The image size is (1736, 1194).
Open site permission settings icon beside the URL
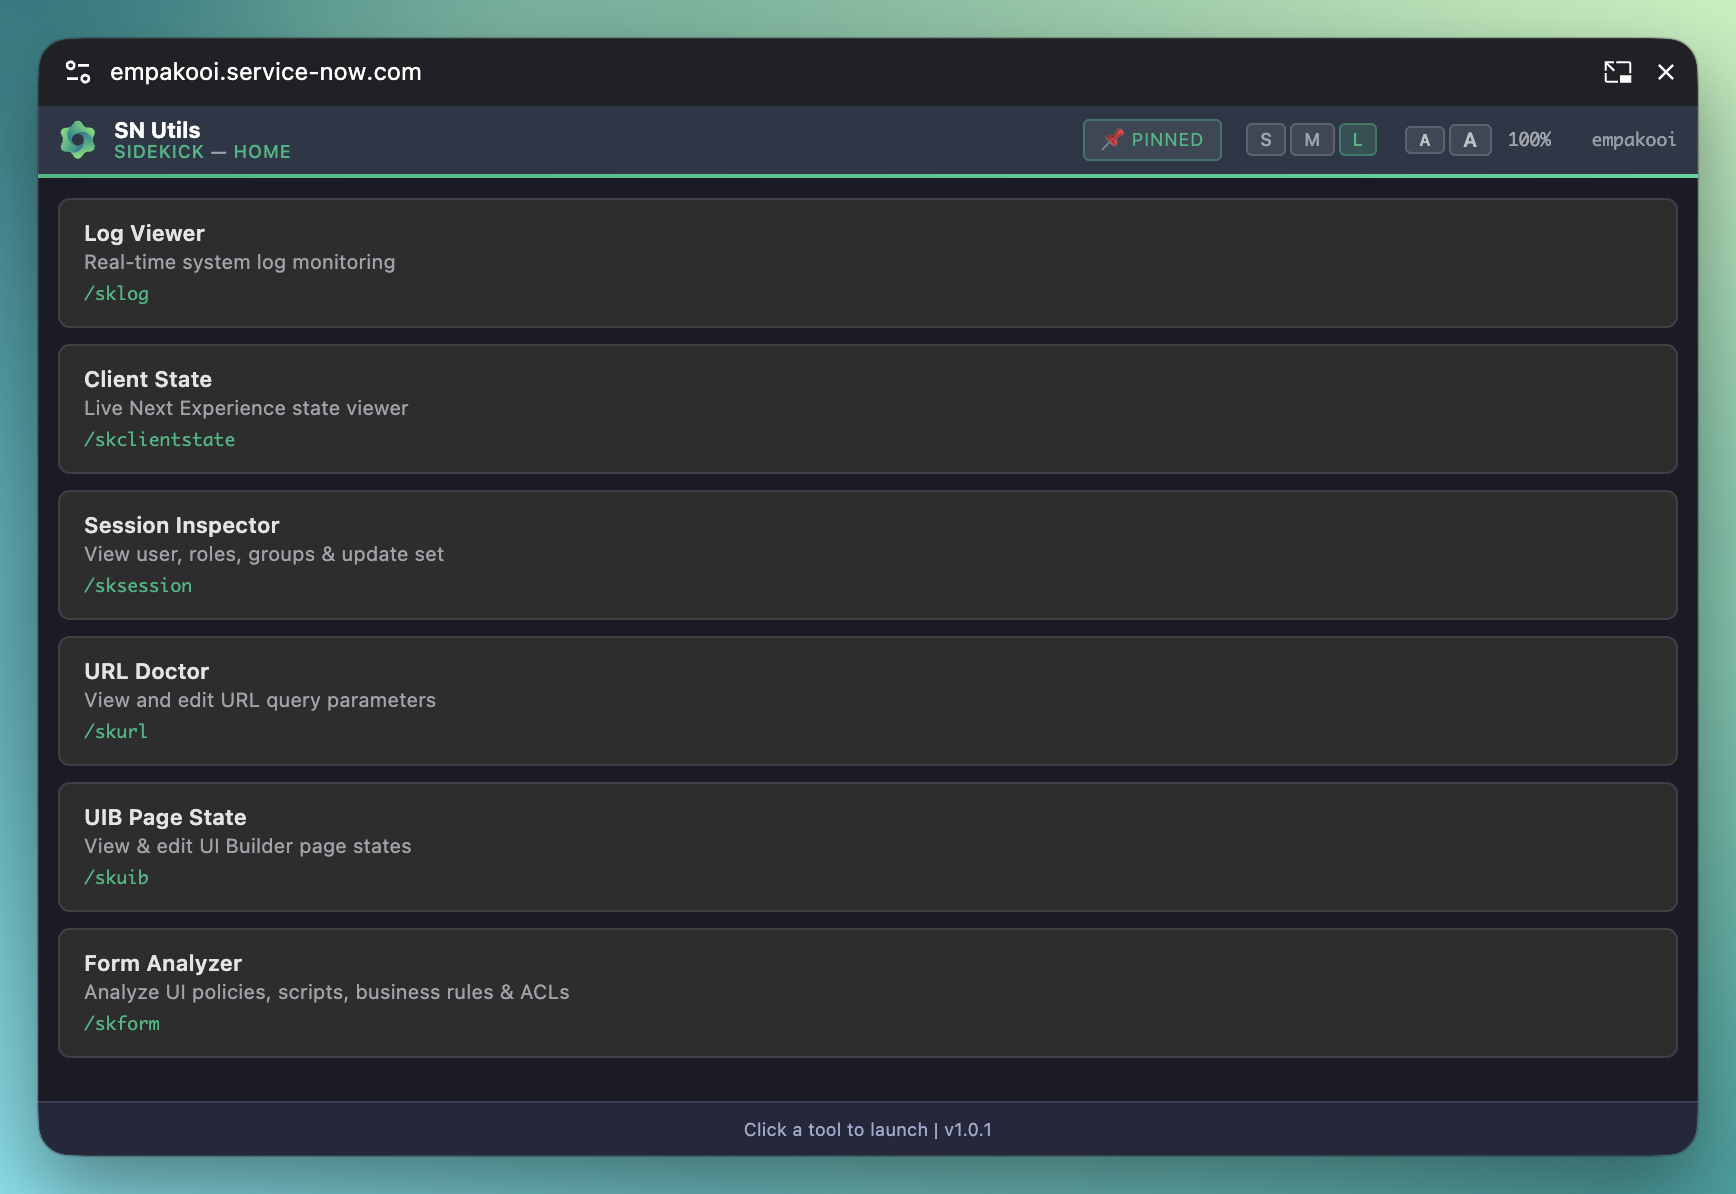coord(78,71)
